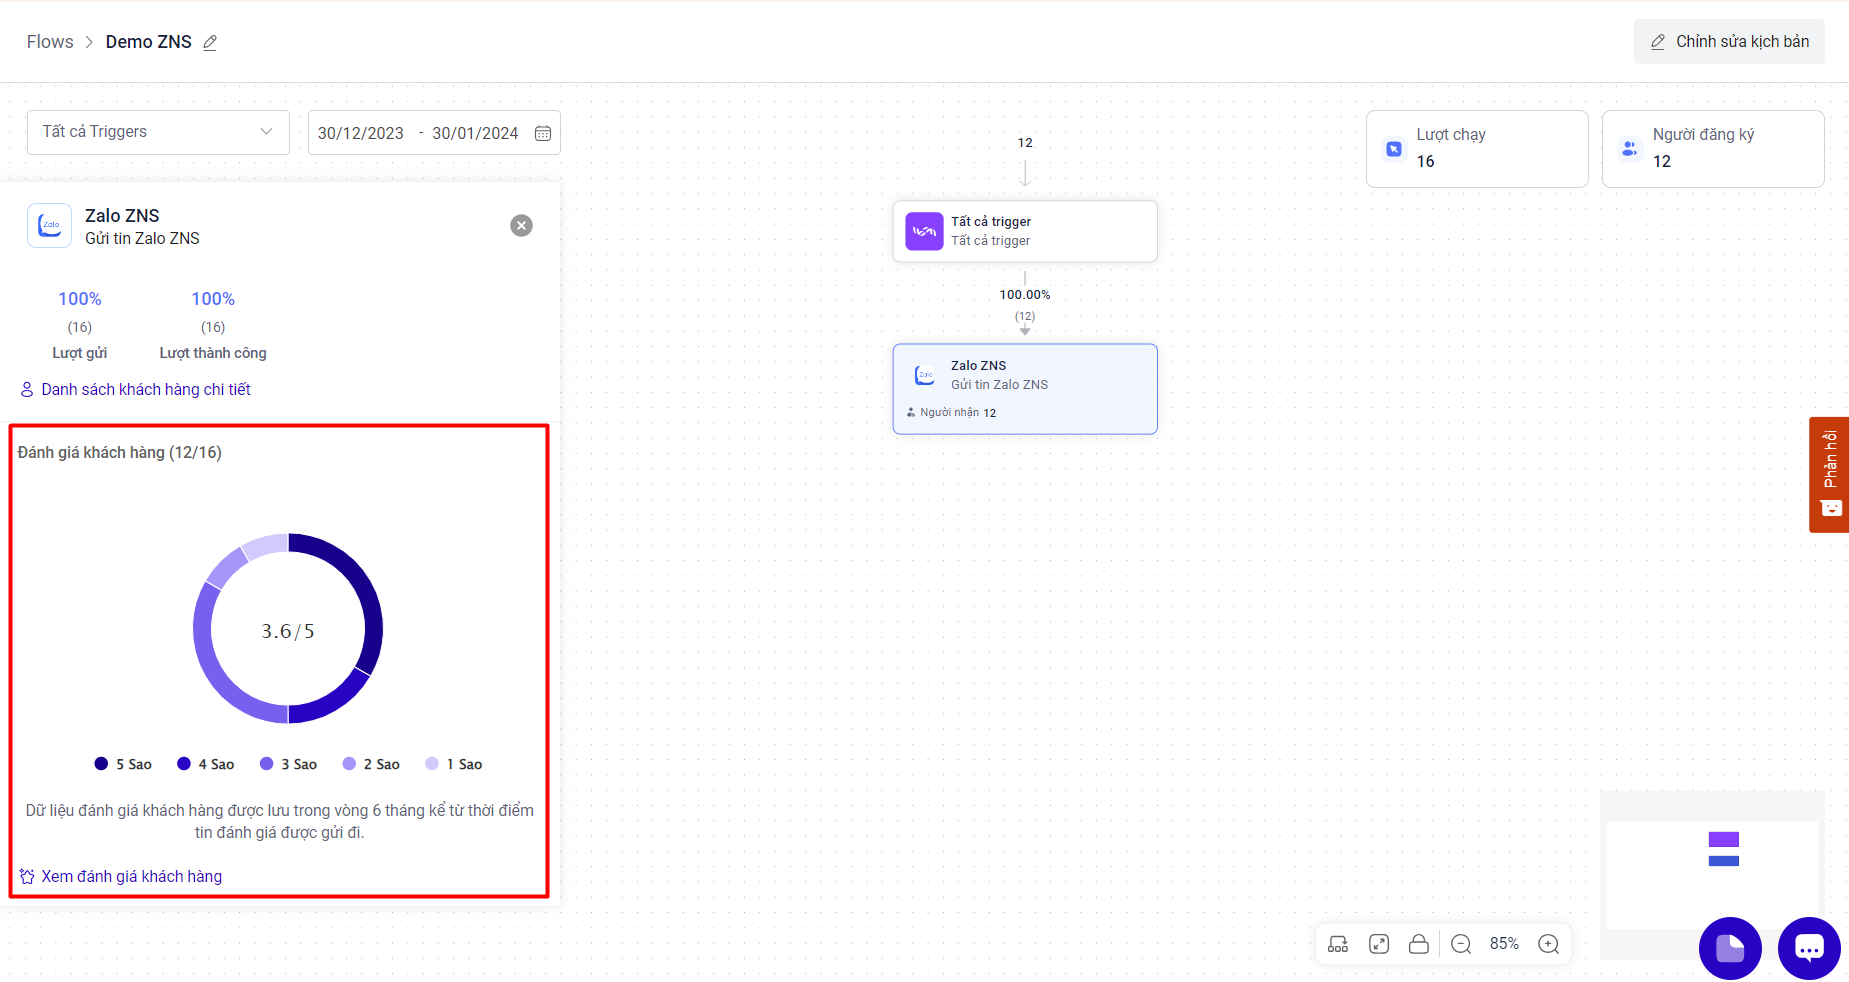The width and height of the screenshot is (1849, 982).
Task: Click the auto-arrange layout icon
Action: pyautogui.click(x=1338, y=944)
